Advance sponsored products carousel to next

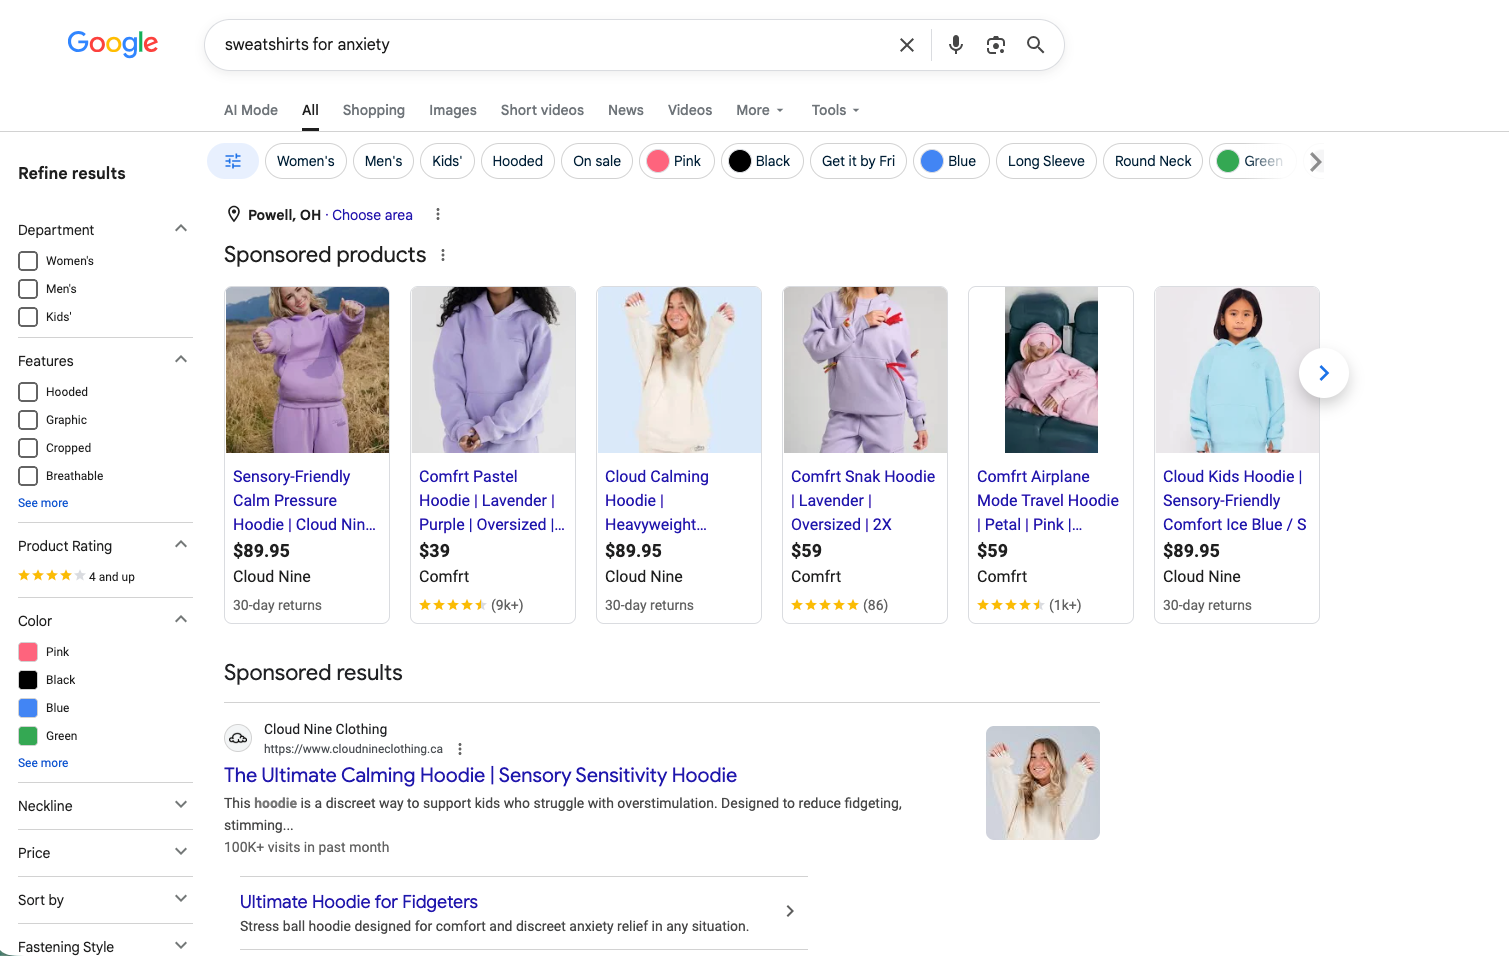[x=1324, y=373]
